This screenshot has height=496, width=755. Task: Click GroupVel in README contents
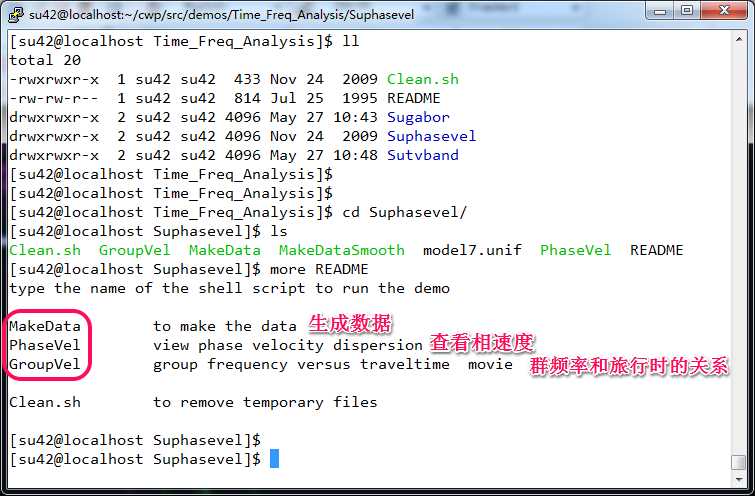coord(45,365)
